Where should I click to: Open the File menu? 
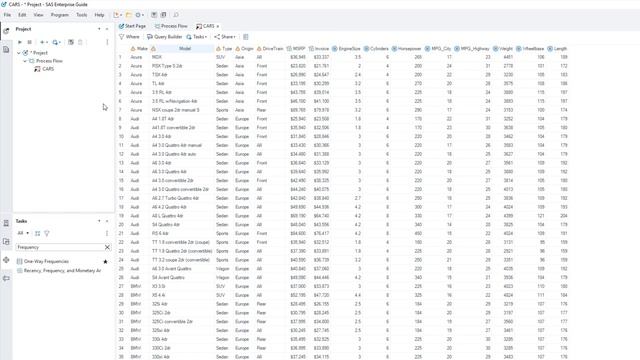[7, 15]
